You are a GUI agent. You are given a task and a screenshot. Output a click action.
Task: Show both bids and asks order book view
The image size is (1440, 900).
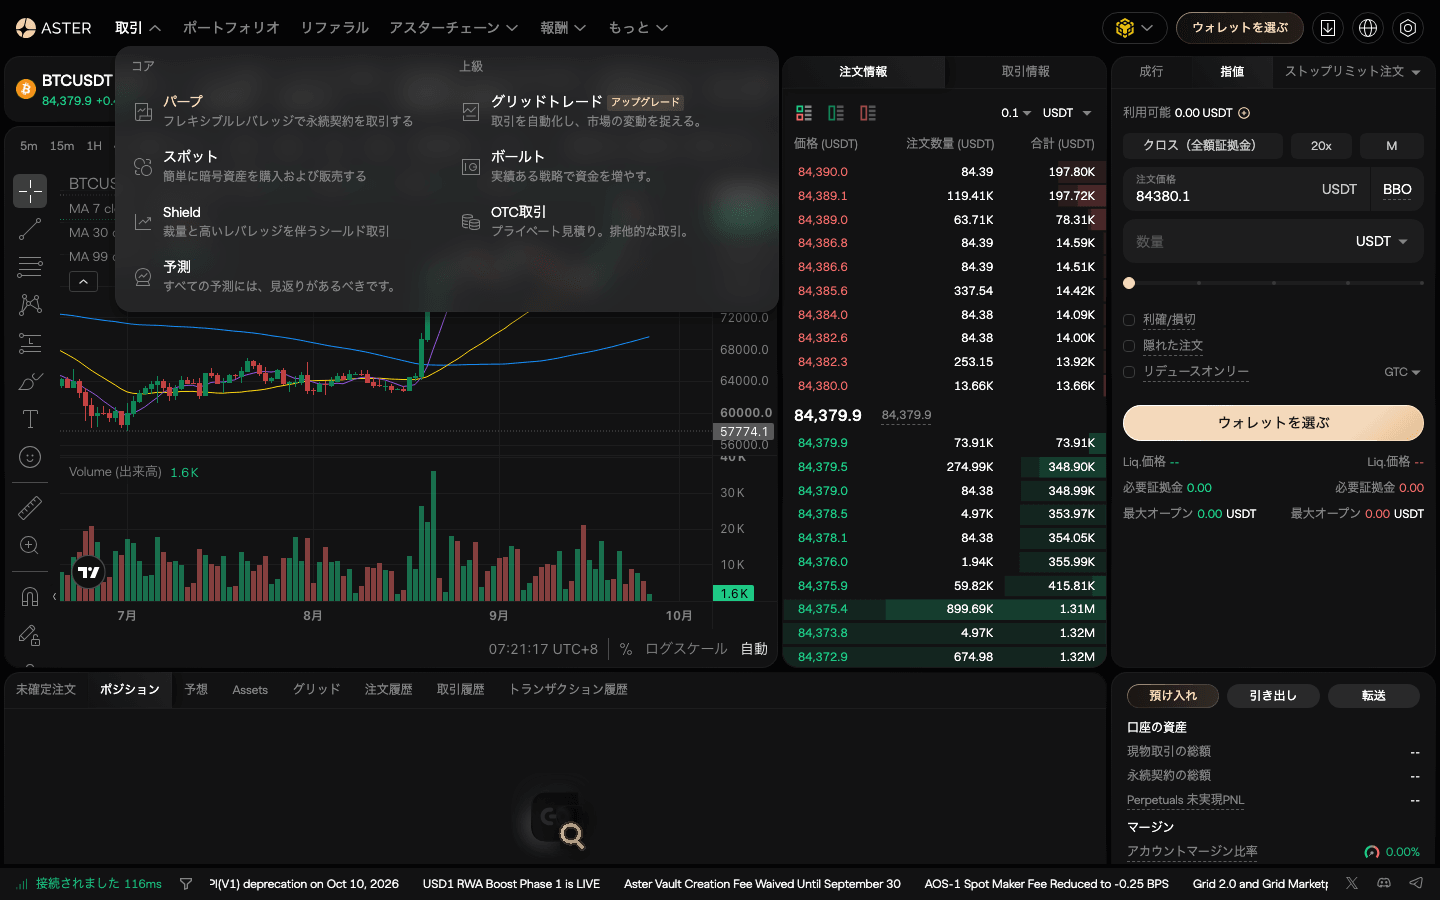pos(804,113)
